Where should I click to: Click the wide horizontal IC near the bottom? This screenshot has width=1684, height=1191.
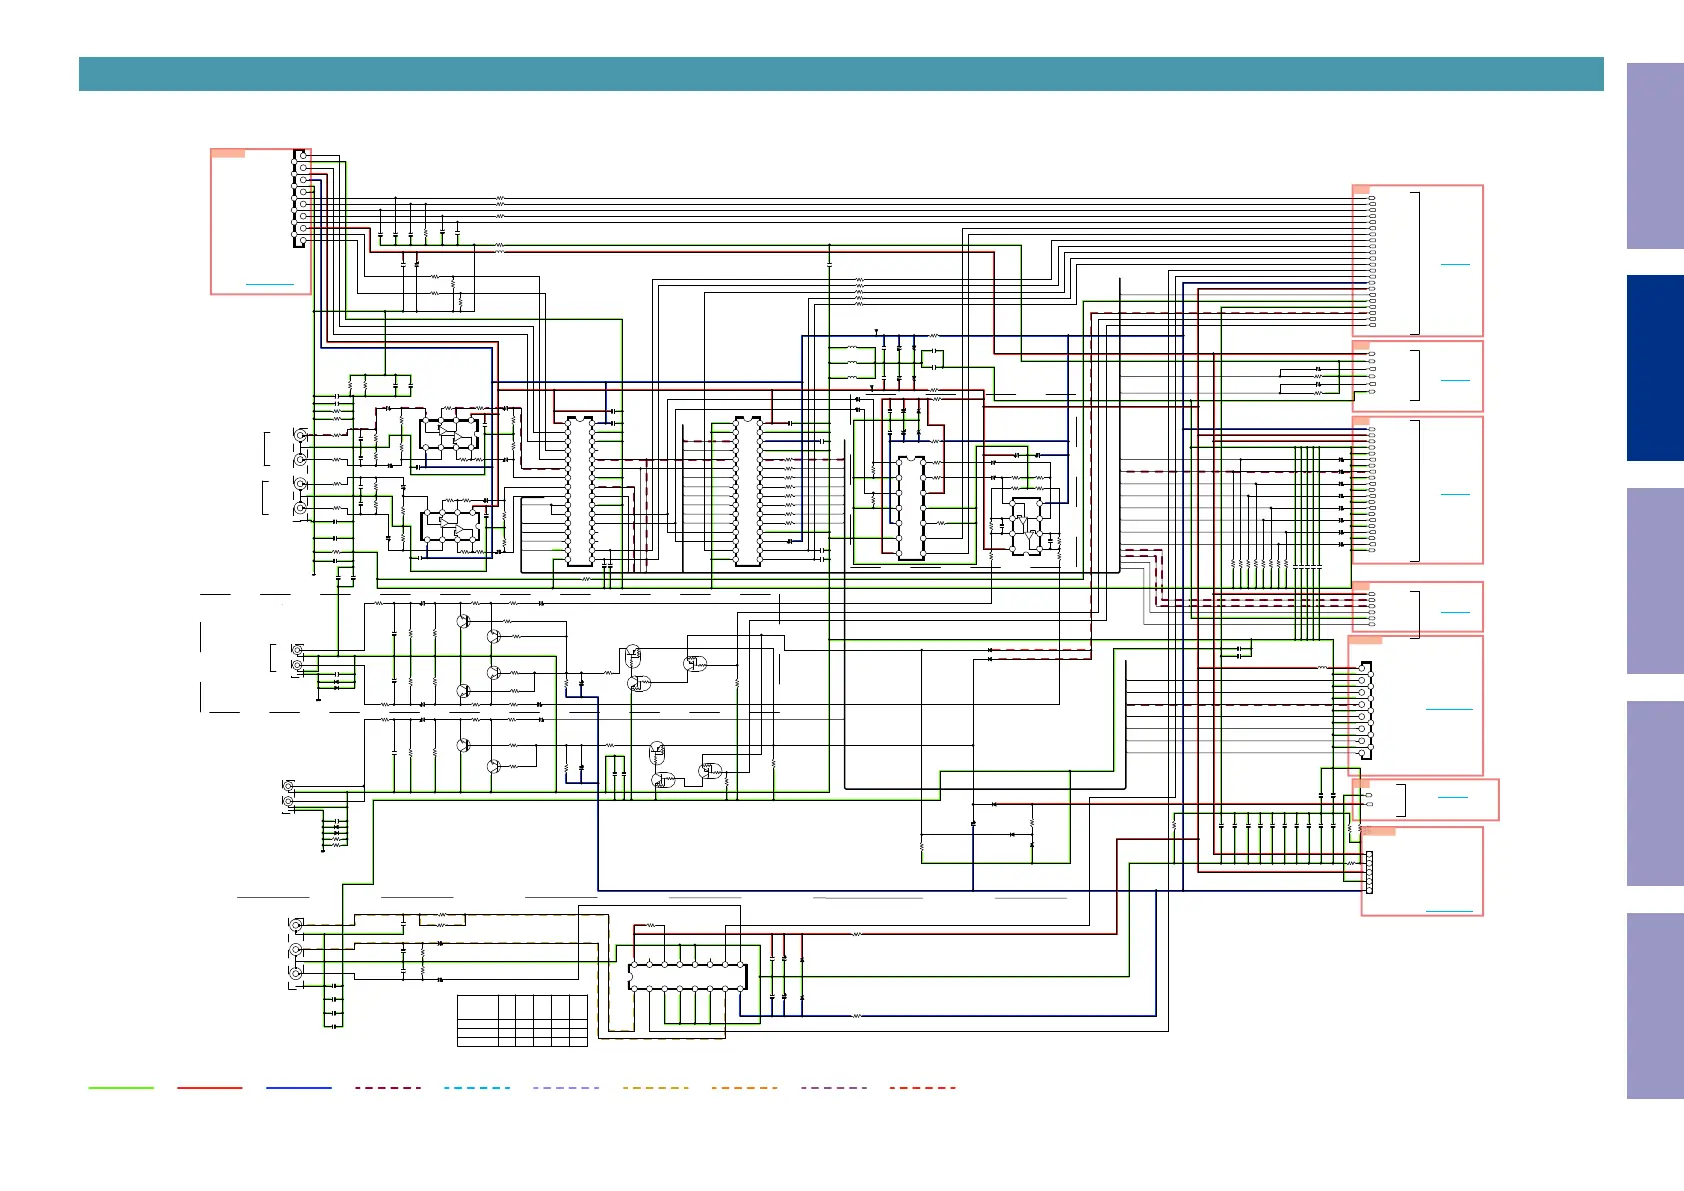[688, 976]
